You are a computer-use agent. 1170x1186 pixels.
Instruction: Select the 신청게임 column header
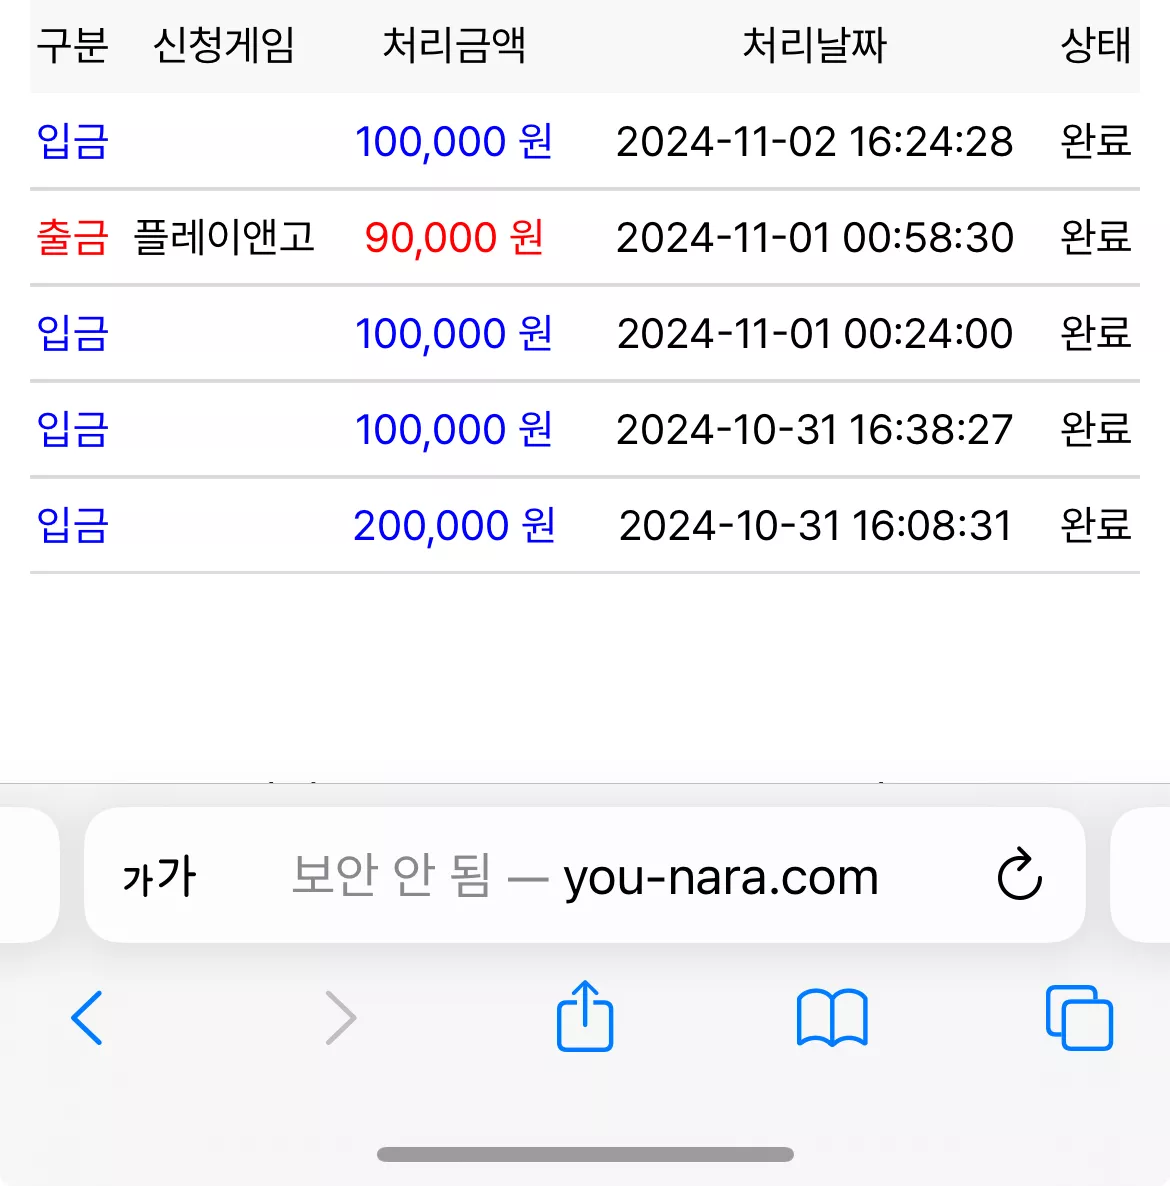click(x=224, y=45)
